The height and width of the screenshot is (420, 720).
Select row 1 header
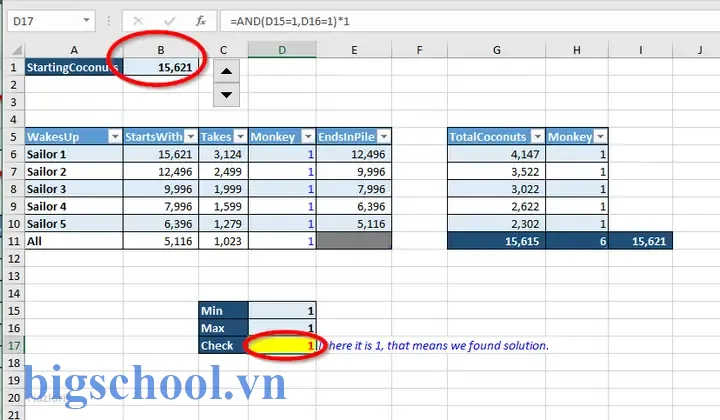[x=13, y=67]
